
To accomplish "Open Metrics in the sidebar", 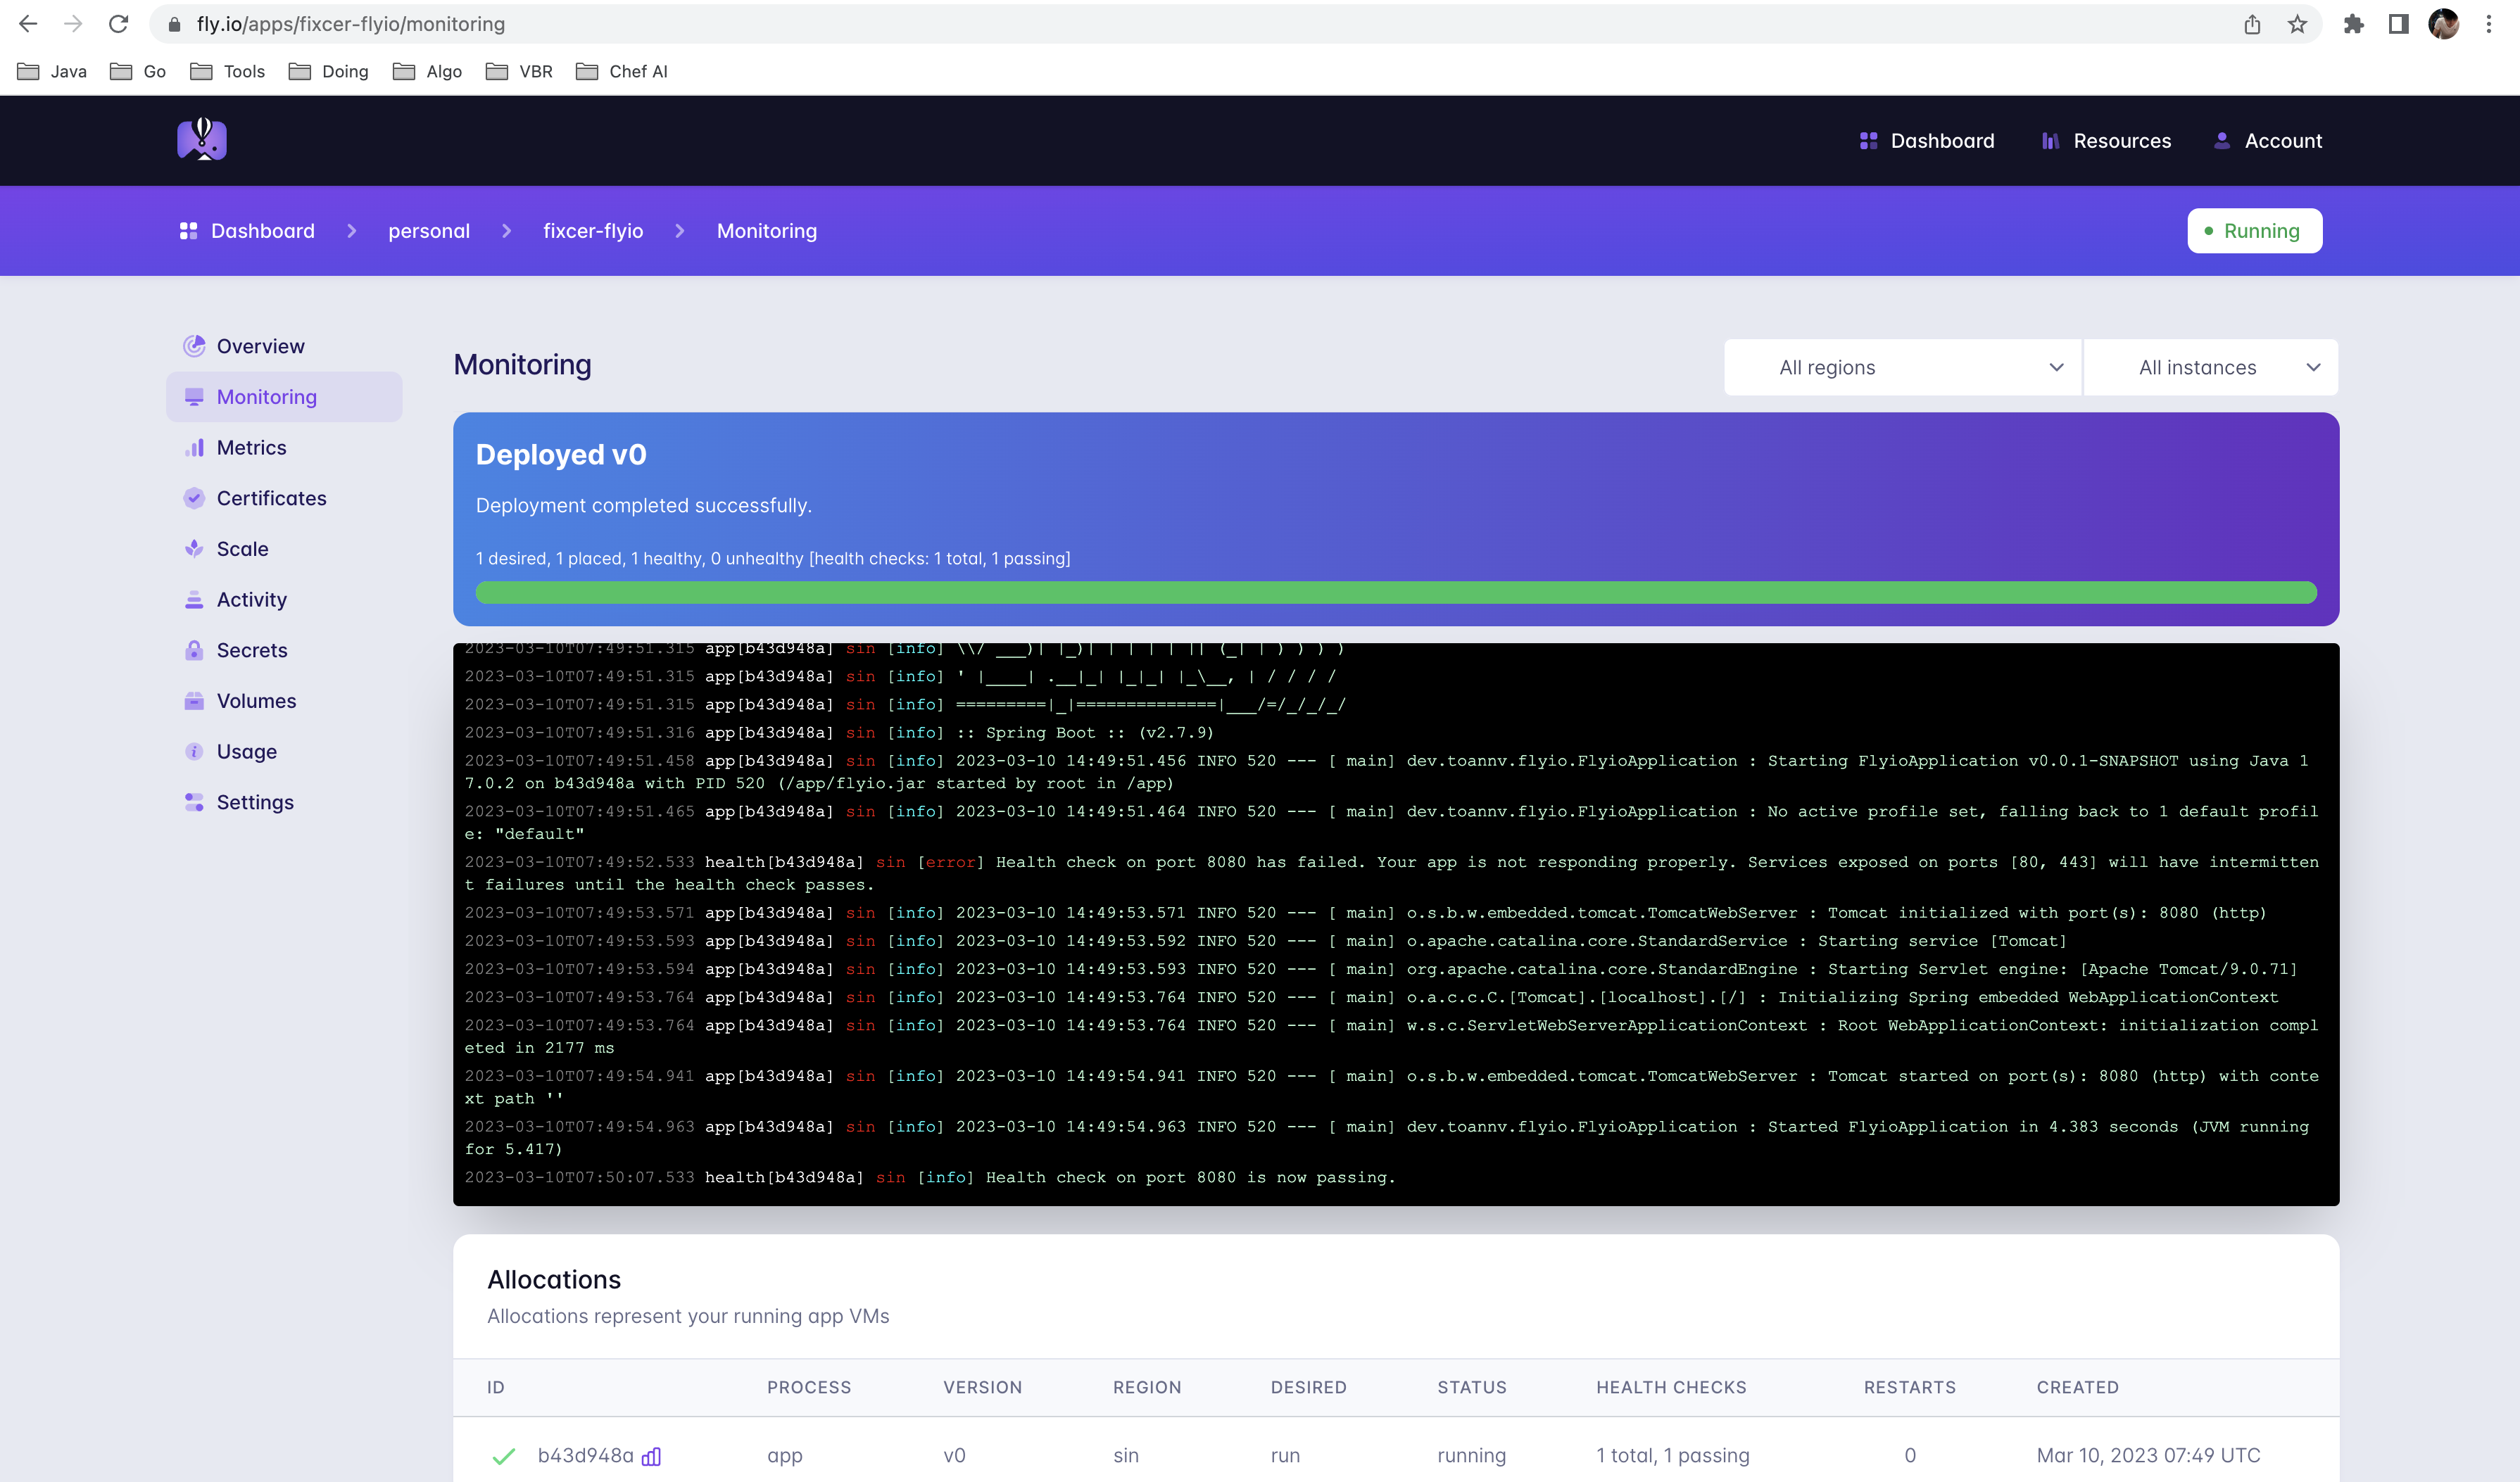I will click(x=251, y=448).
